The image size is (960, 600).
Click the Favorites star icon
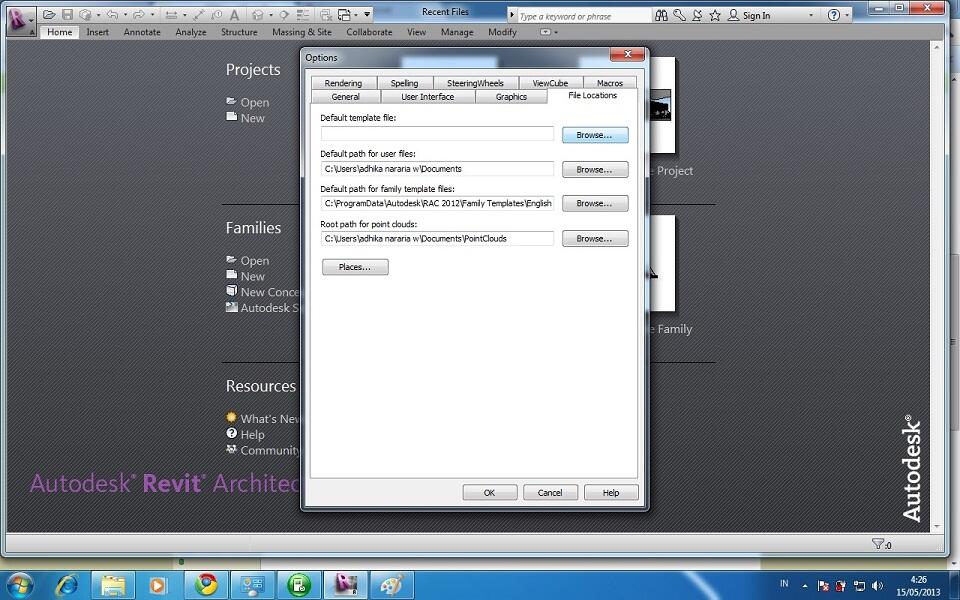pyautogui.click(x=714, y=15)
